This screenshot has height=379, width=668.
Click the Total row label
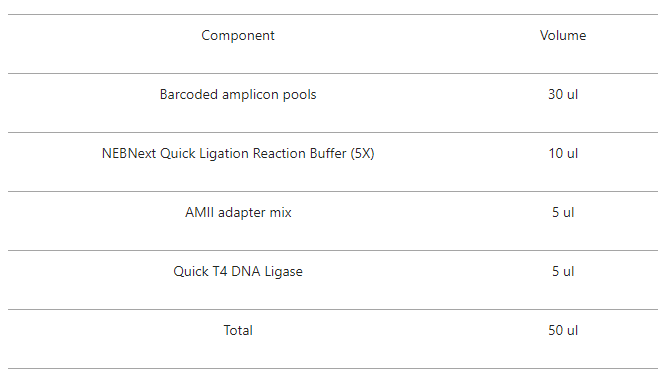238,330
